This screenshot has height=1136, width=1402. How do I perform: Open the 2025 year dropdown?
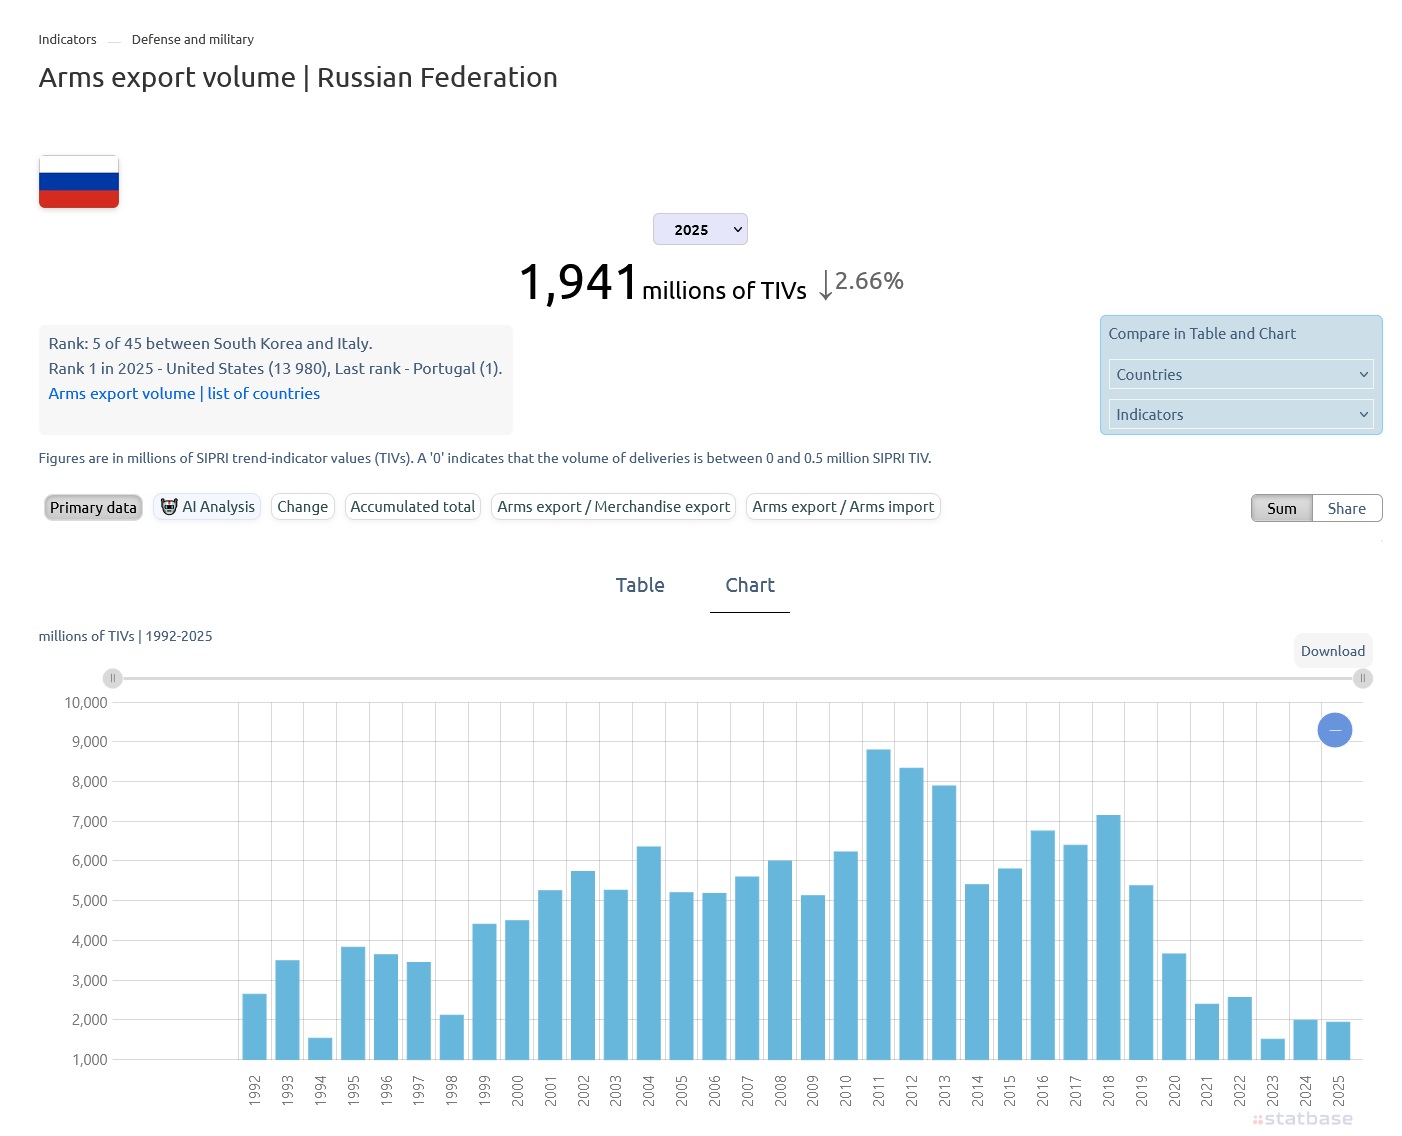tap(700, 229)
